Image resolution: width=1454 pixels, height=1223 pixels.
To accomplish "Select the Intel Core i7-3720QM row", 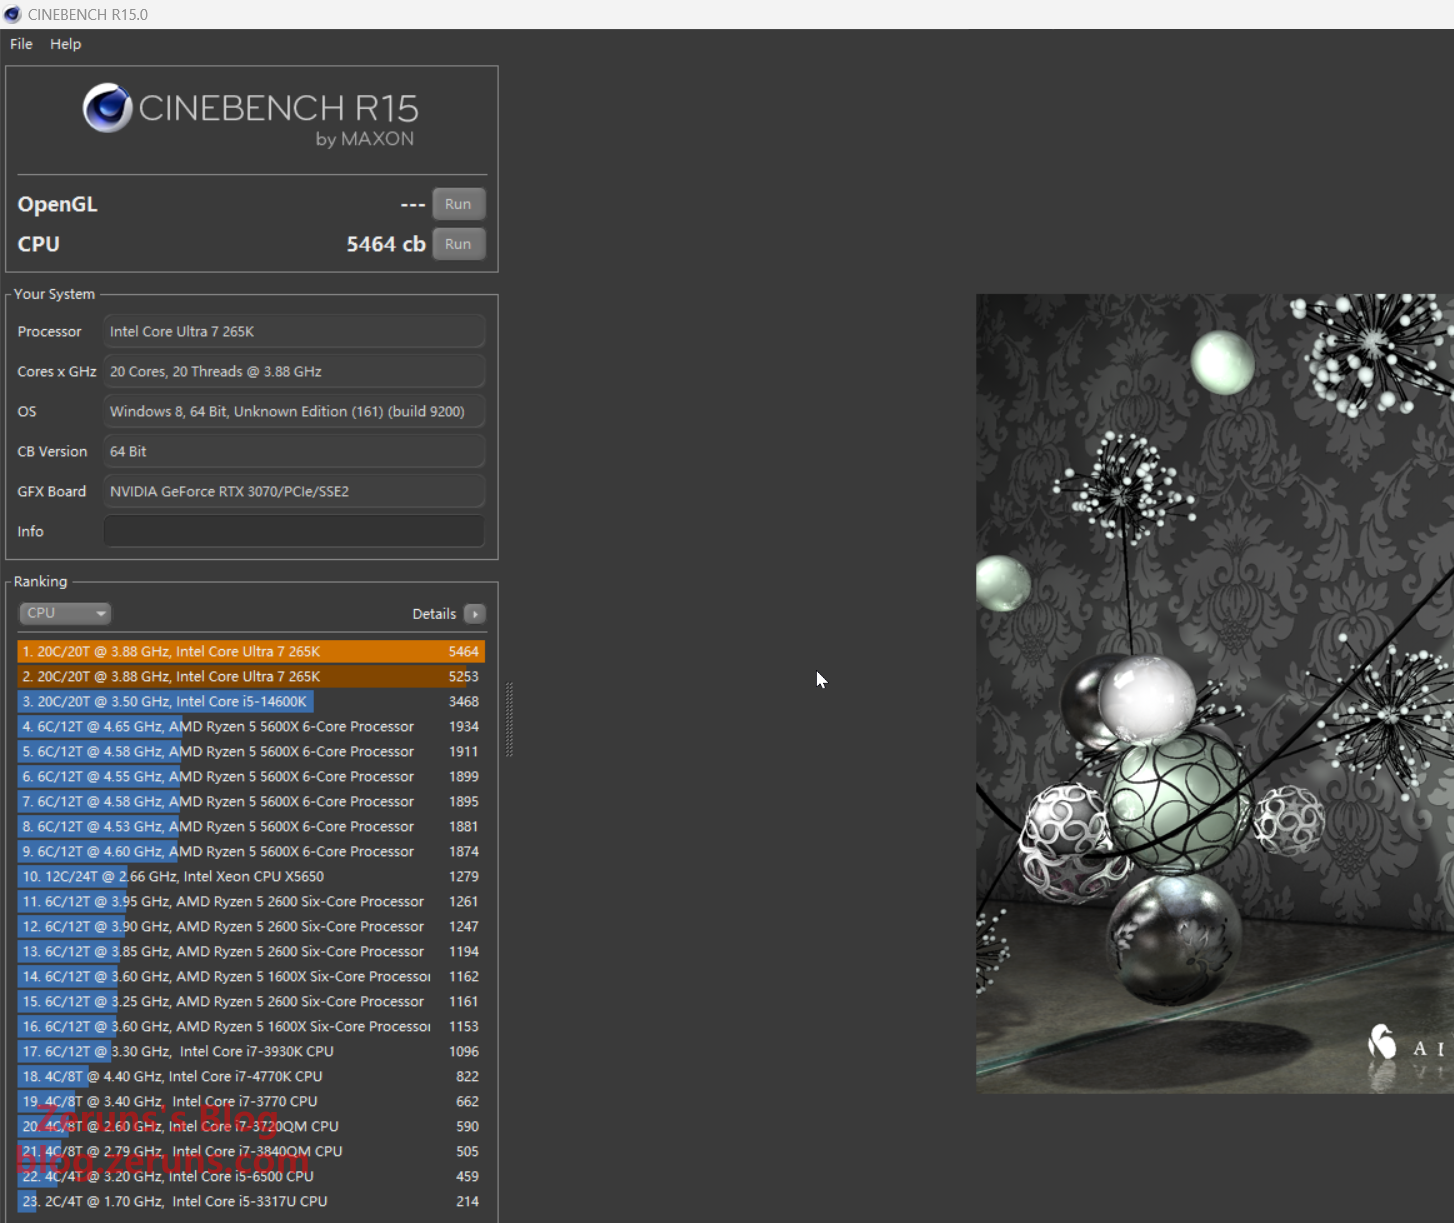I will (x=251, y=1126).
